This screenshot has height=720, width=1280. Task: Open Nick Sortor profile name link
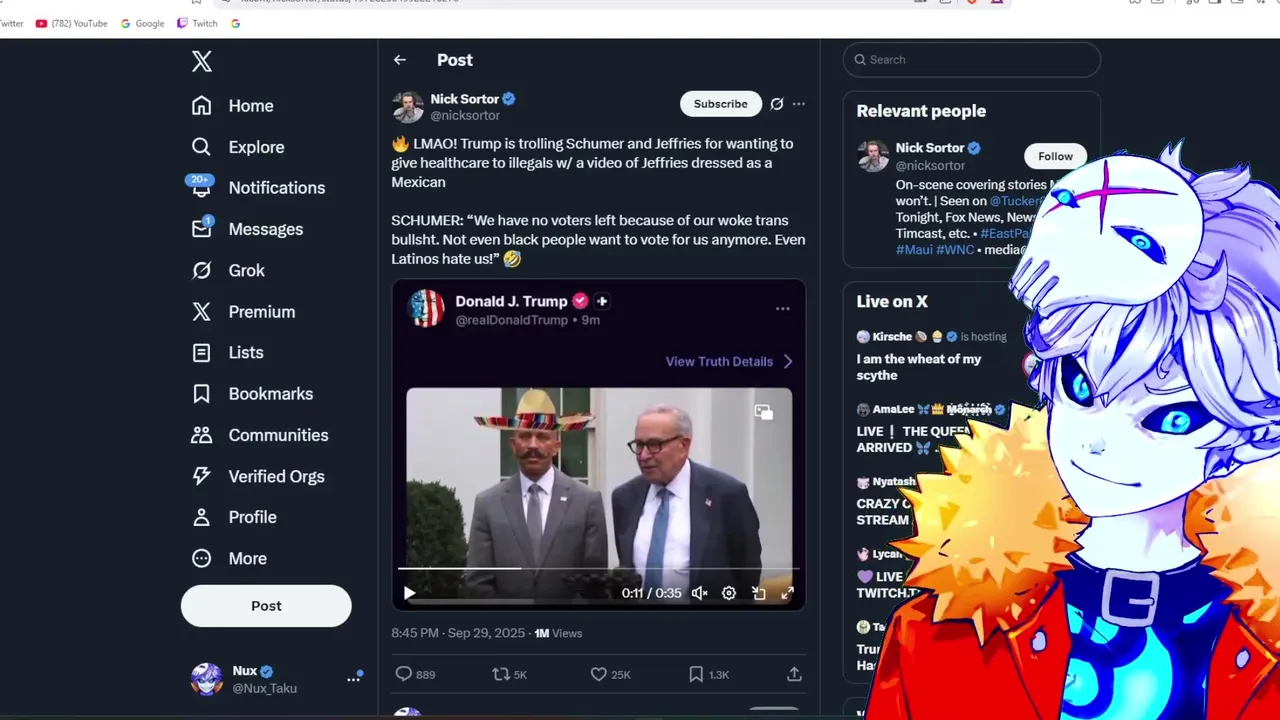(x=464, y=99)
